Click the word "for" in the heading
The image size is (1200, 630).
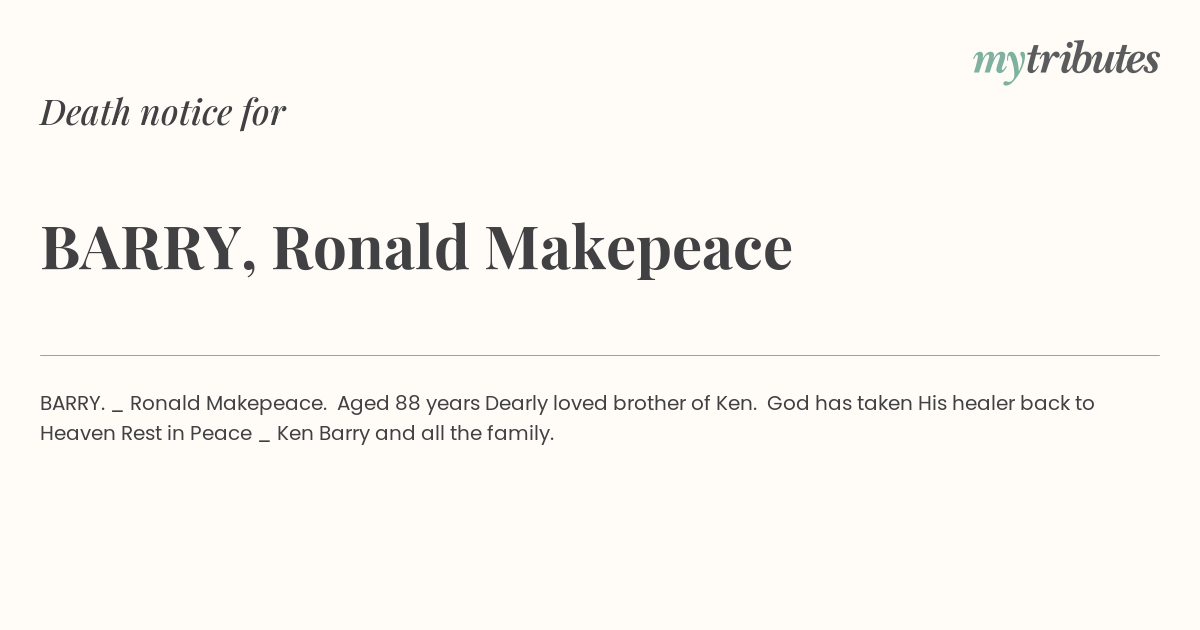click(x=264, y=113)
